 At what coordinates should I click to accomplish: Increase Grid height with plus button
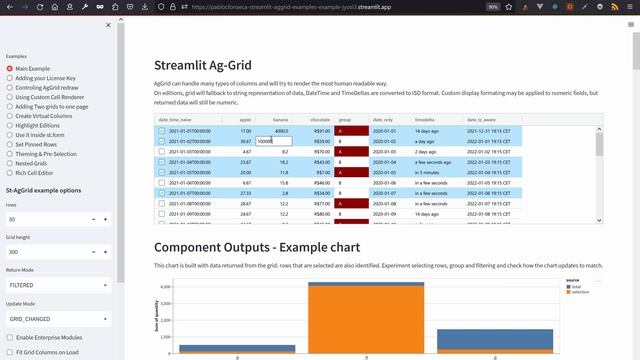(x=105, y=252)
